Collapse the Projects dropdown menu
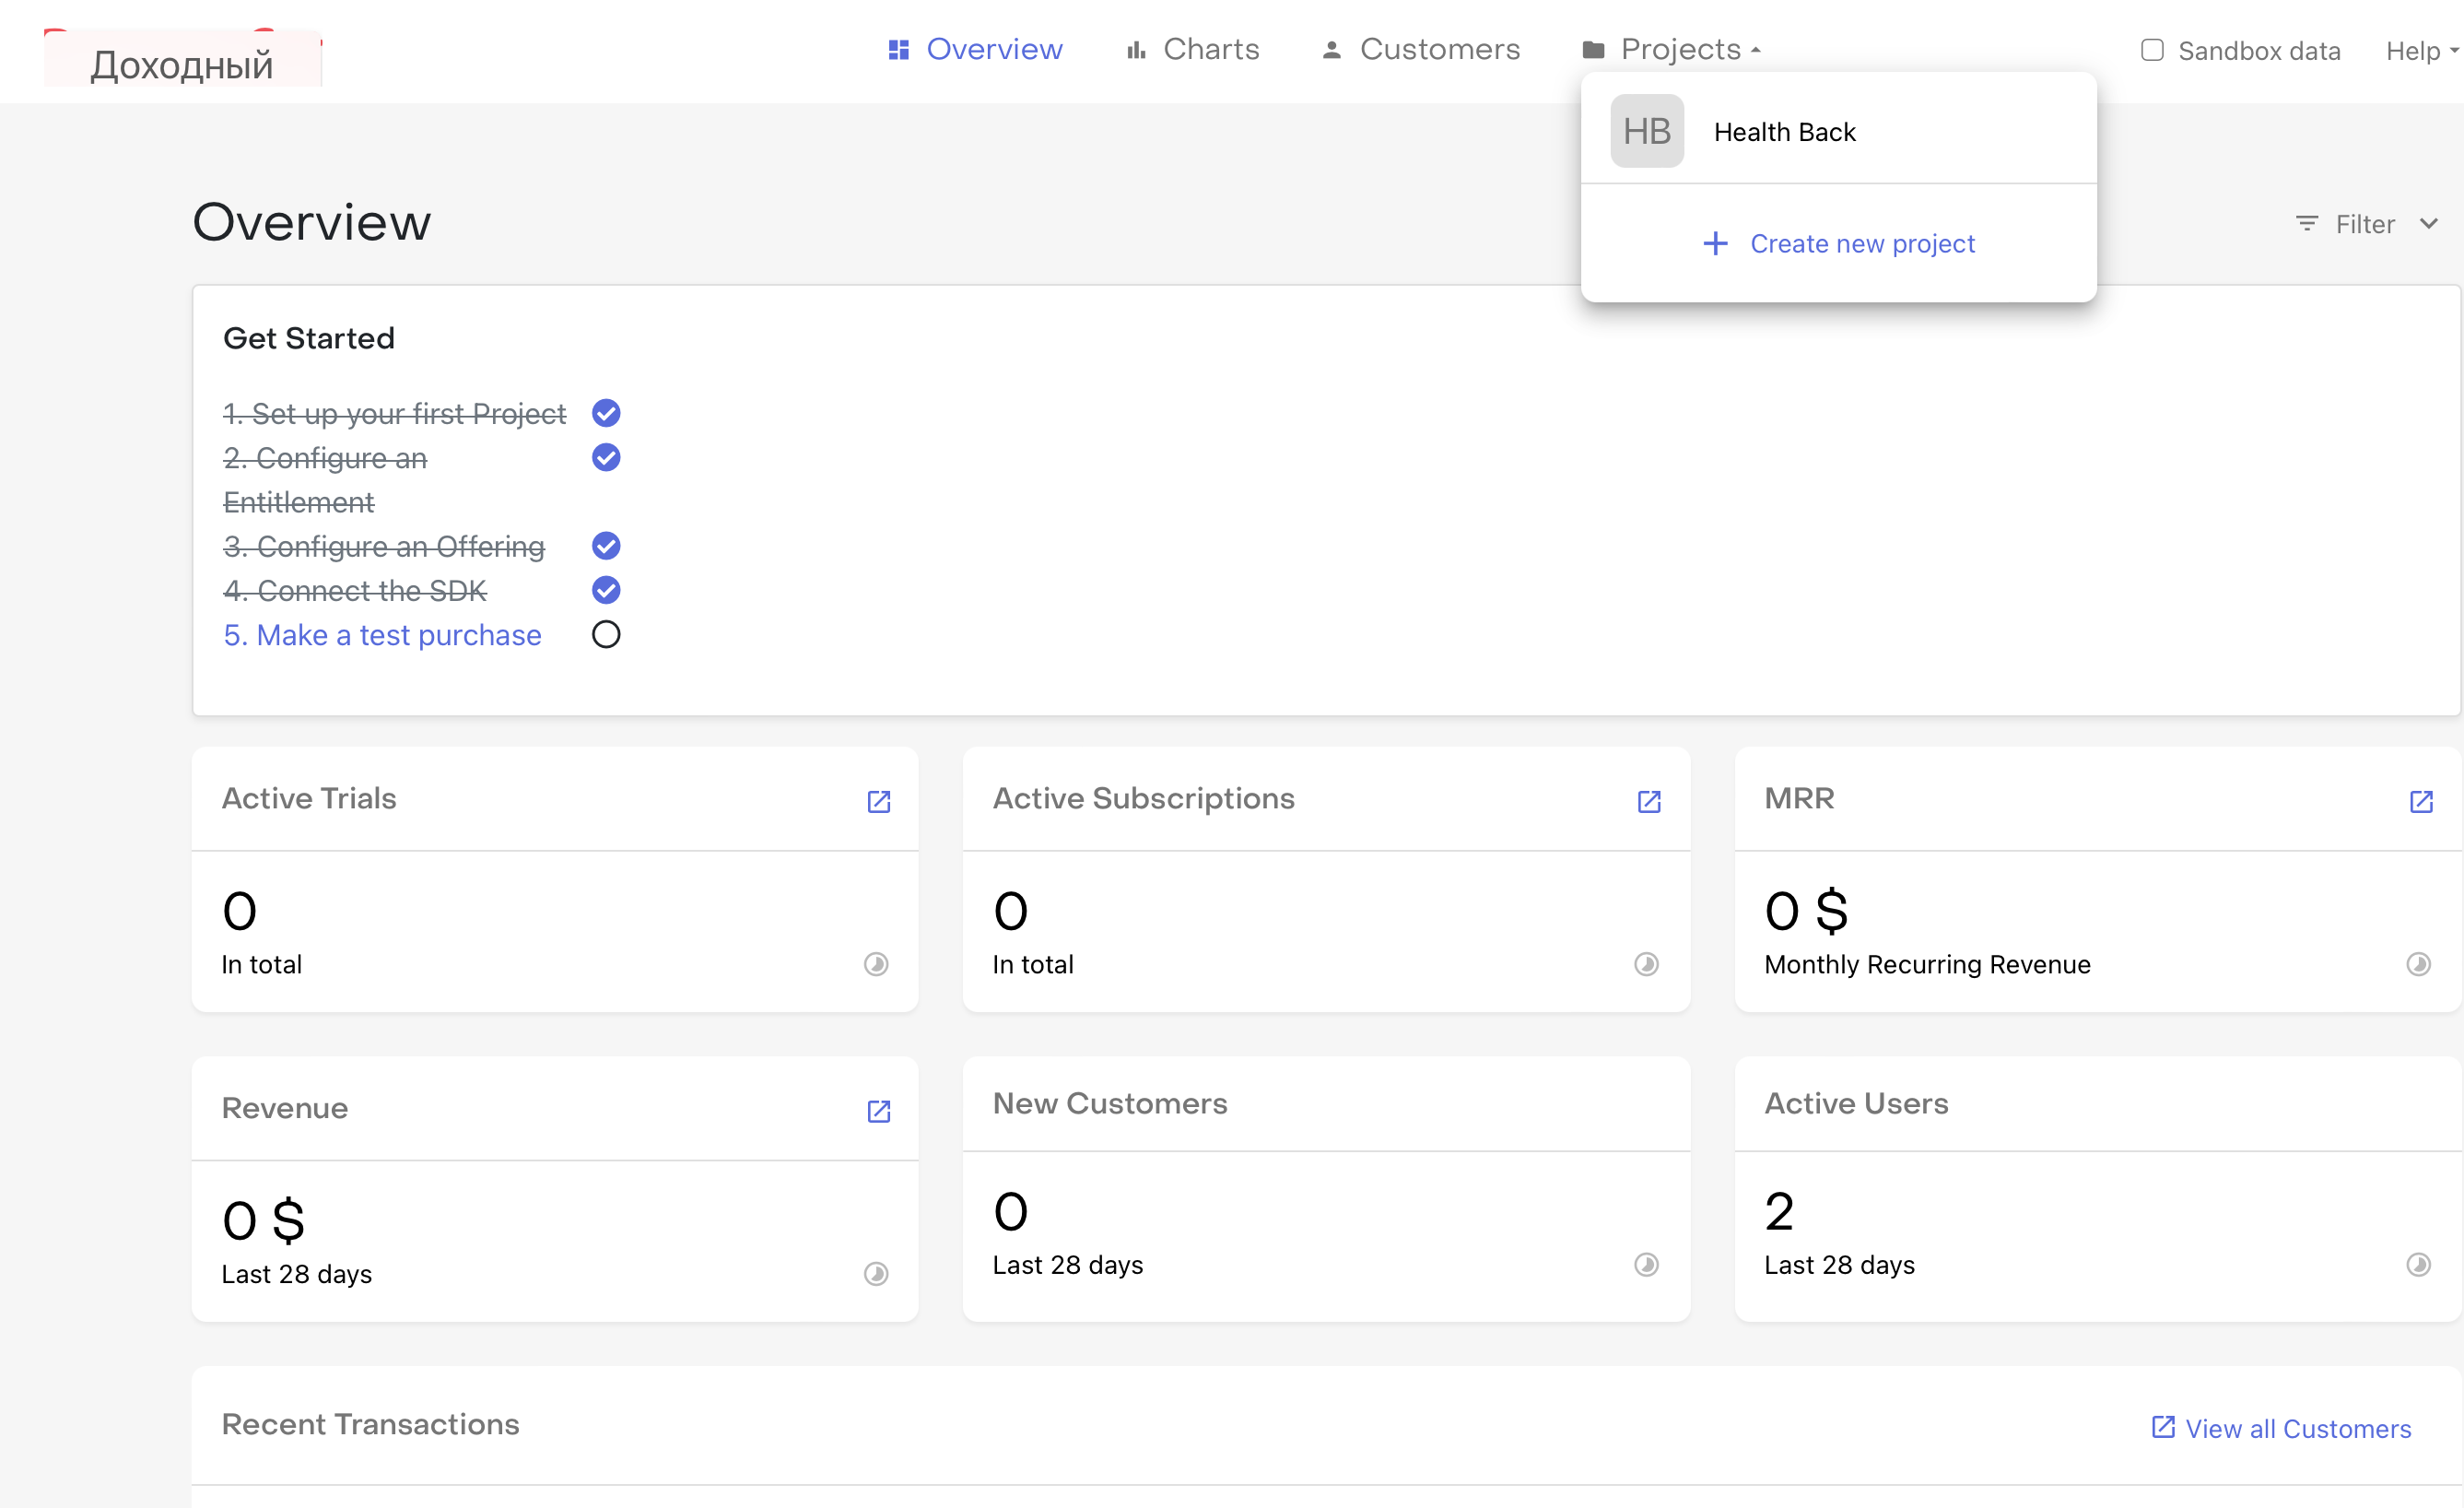Screen dimensions: 2464x1508 point(1671,49)
